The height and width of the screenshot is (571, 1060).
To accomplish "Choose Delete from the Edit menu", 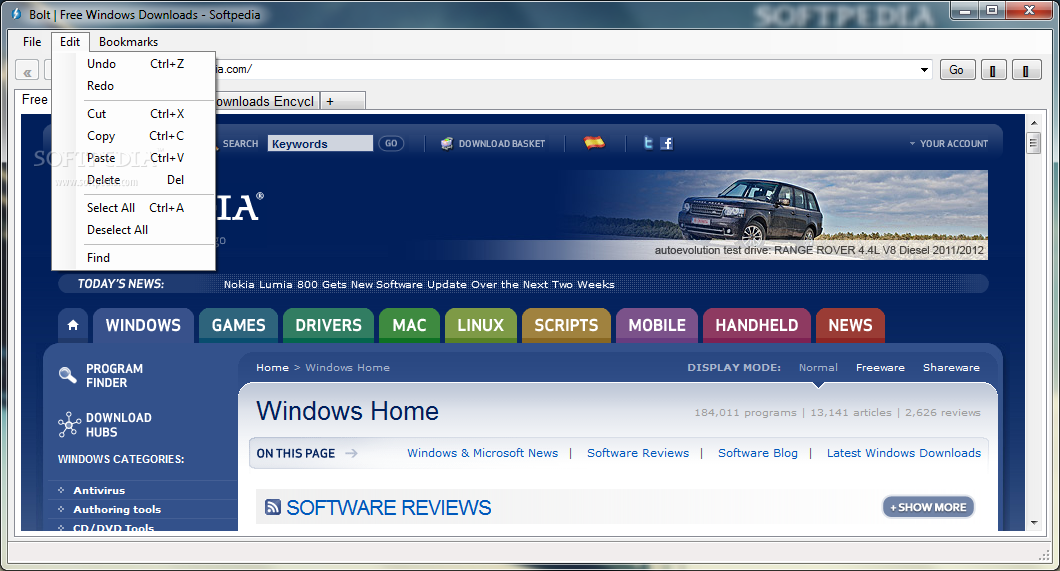I will point(134,180).
